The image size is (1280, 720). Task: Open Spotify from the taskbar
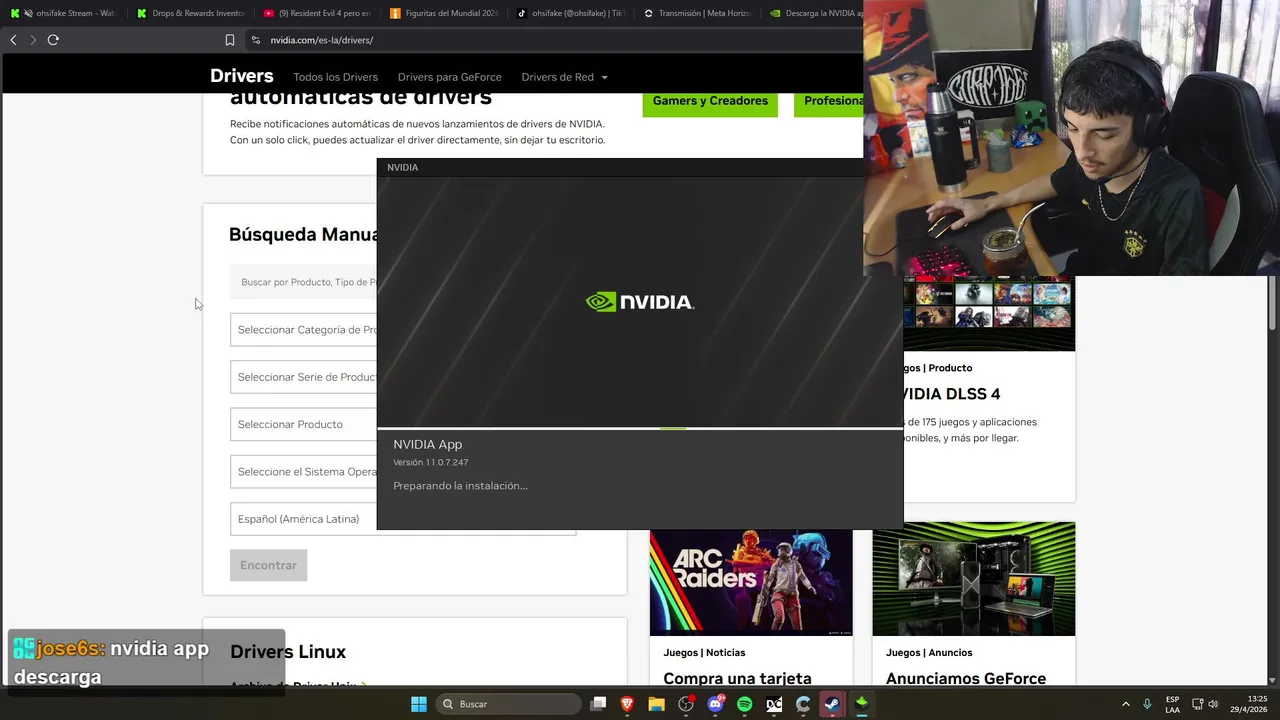744,704
